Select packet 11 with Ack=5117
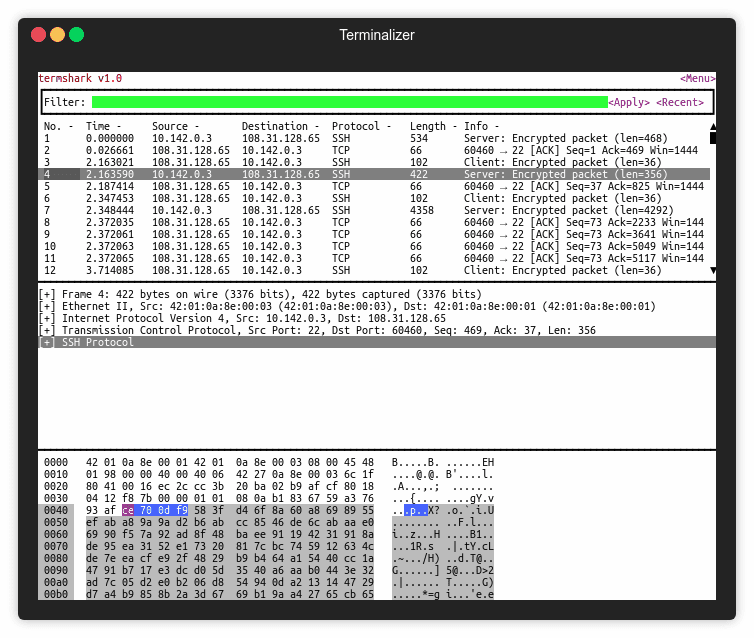Screen dimensions: 754x638 coord(374,259)
